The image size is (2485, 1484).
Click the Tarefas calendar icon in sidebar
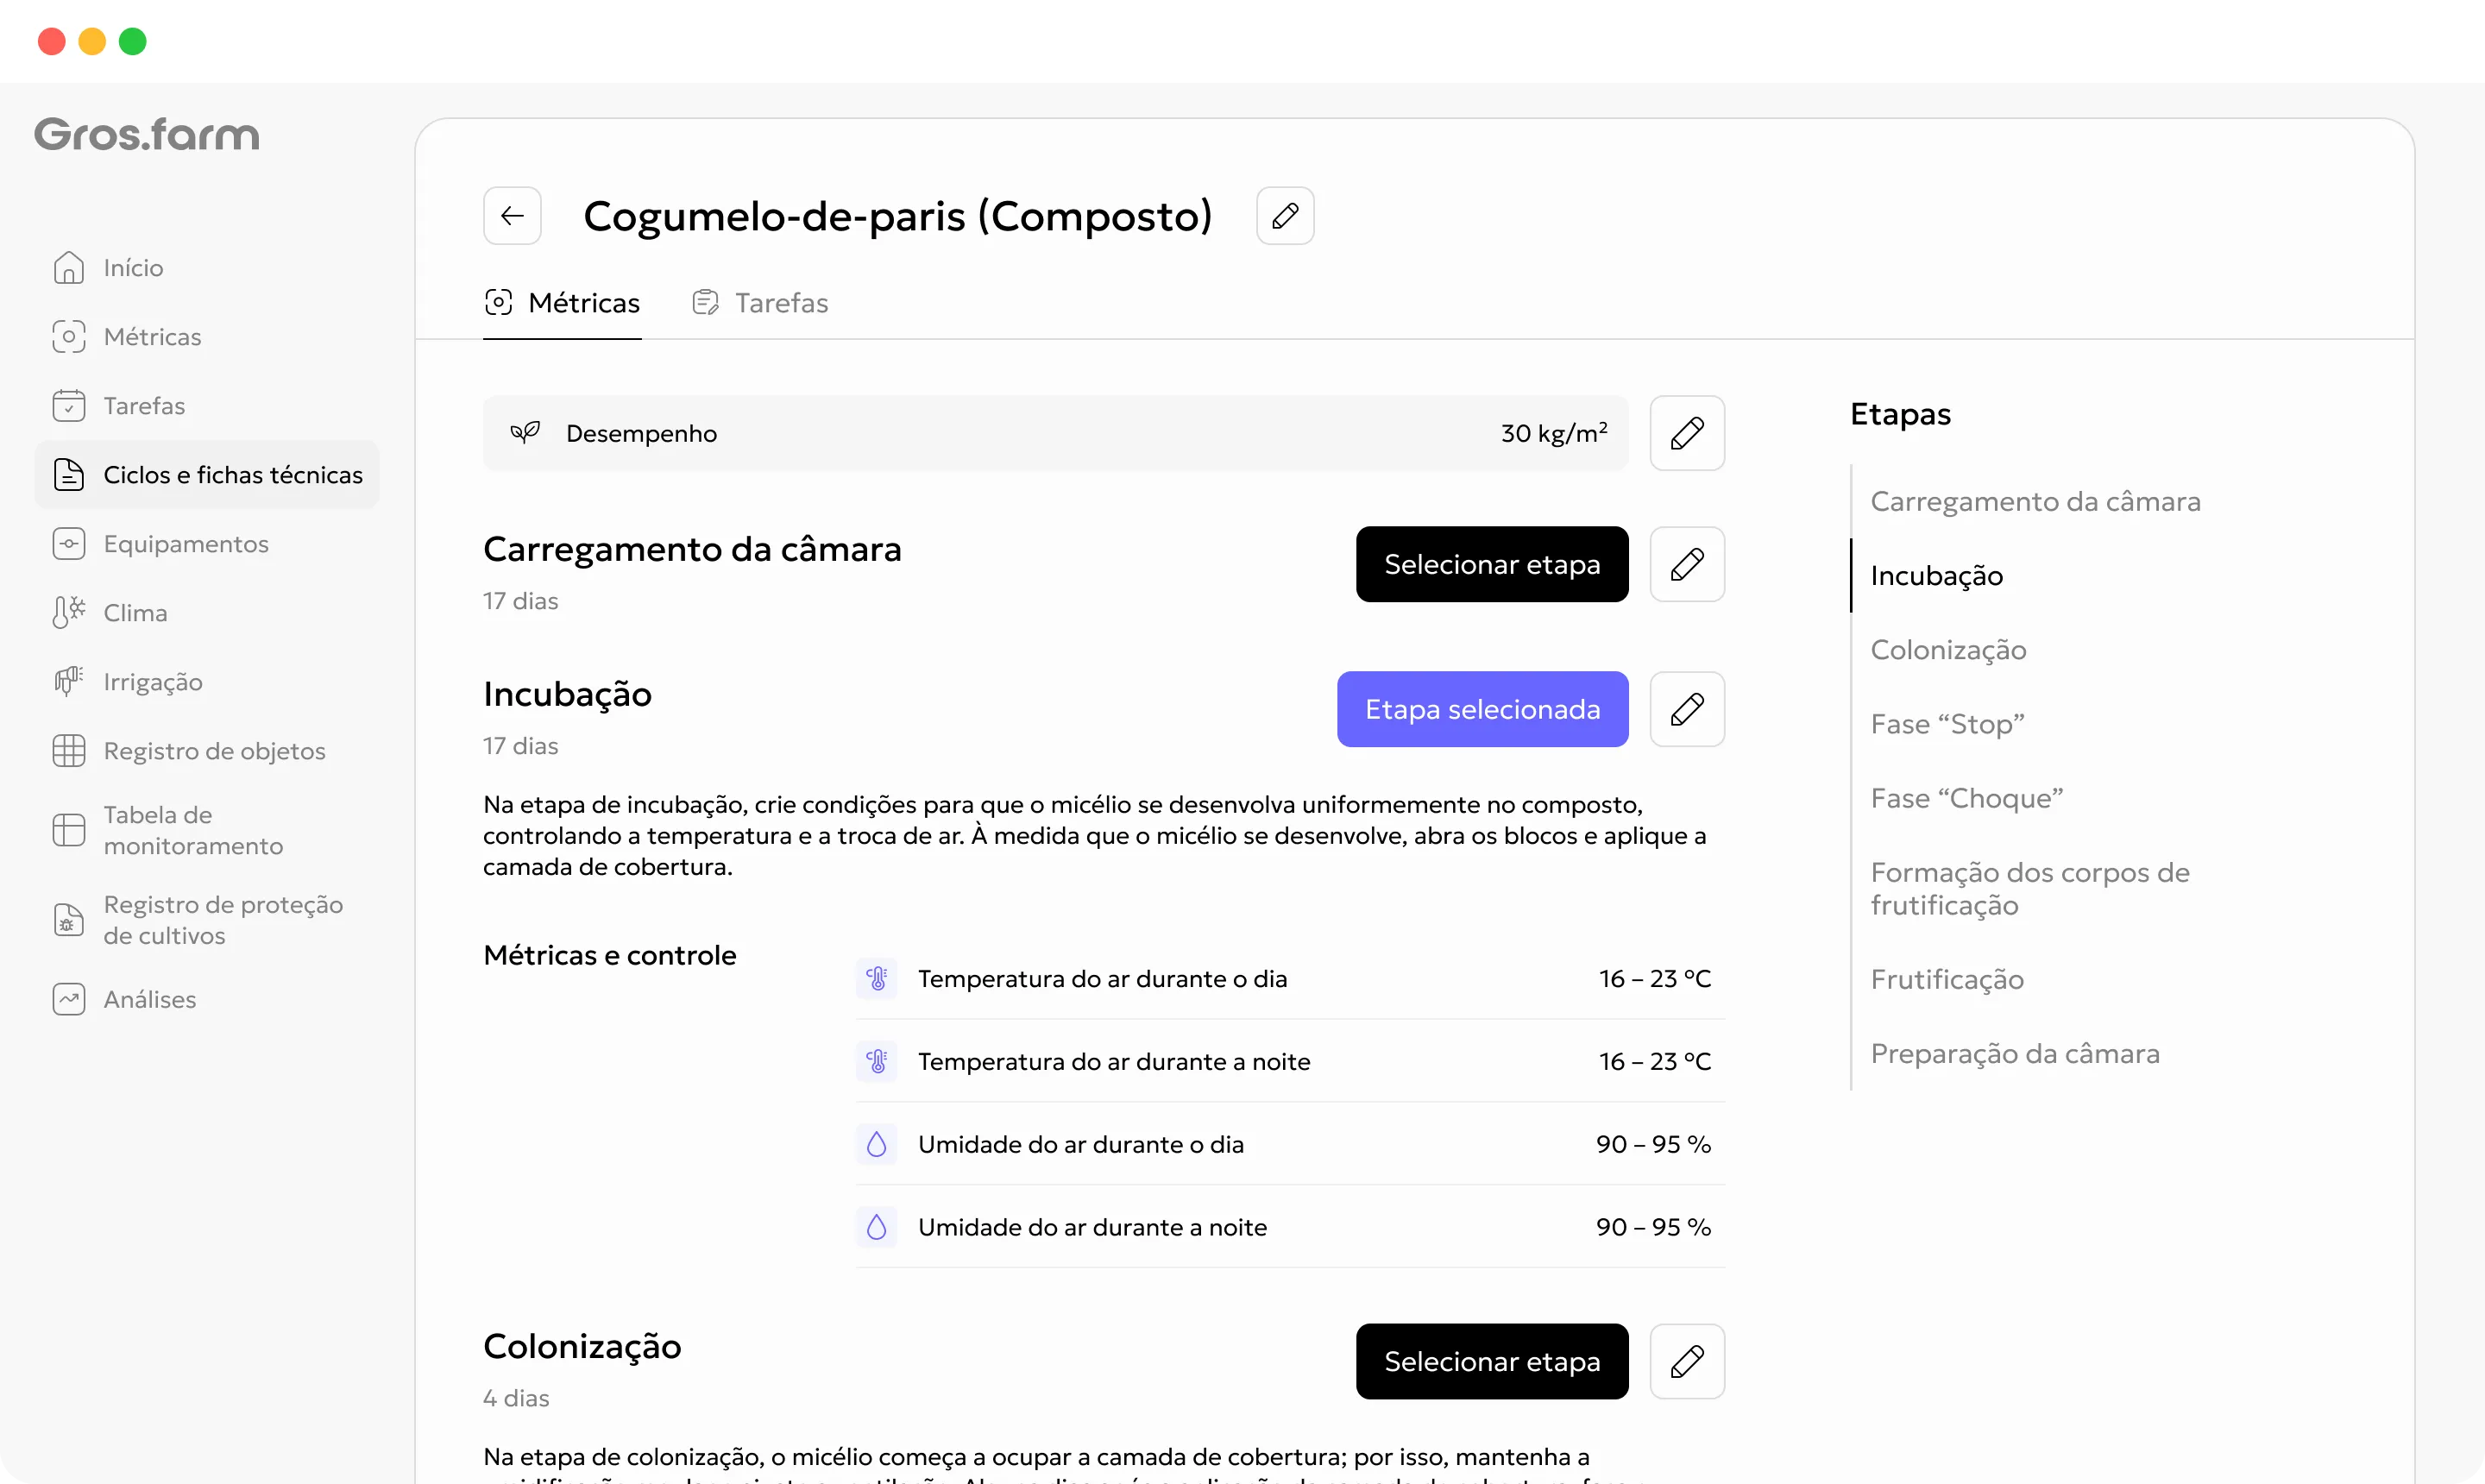pos(68,405)
